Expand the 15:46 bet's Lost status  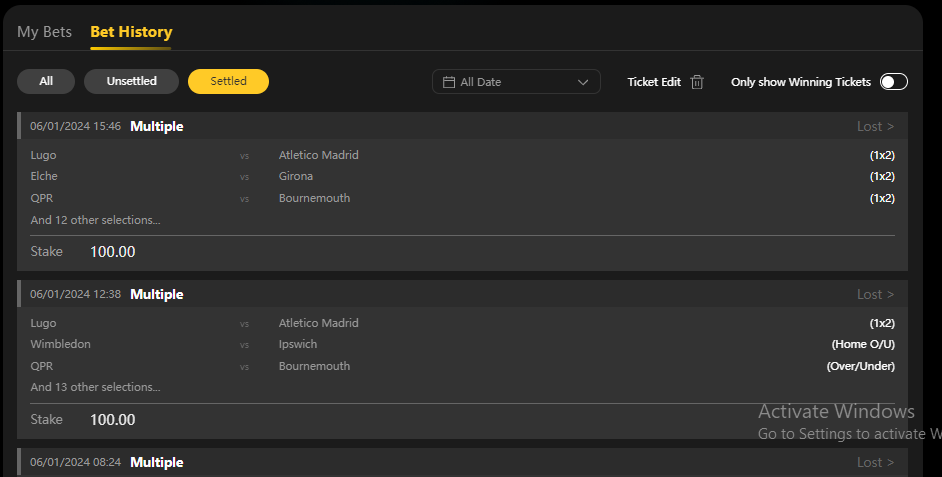pos(875,126)
